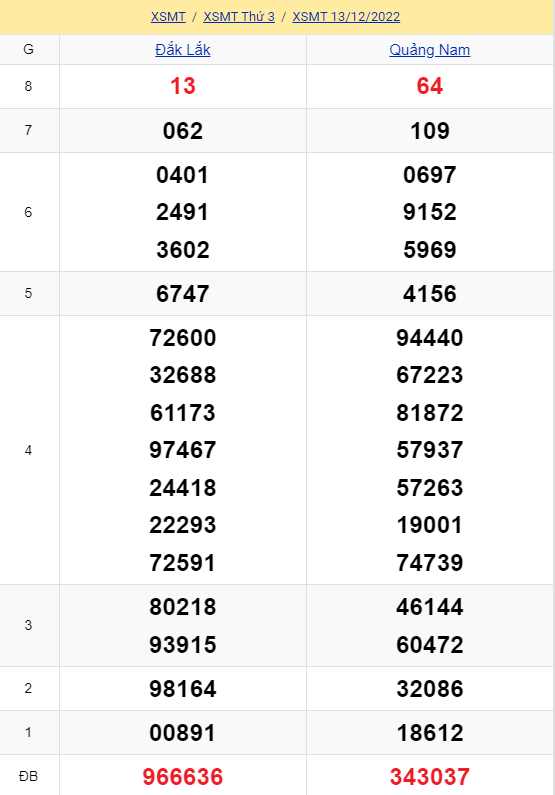Open the XSMT breadcrumb link
Viewport: 555px width, 795px height.
click(168, 17)
